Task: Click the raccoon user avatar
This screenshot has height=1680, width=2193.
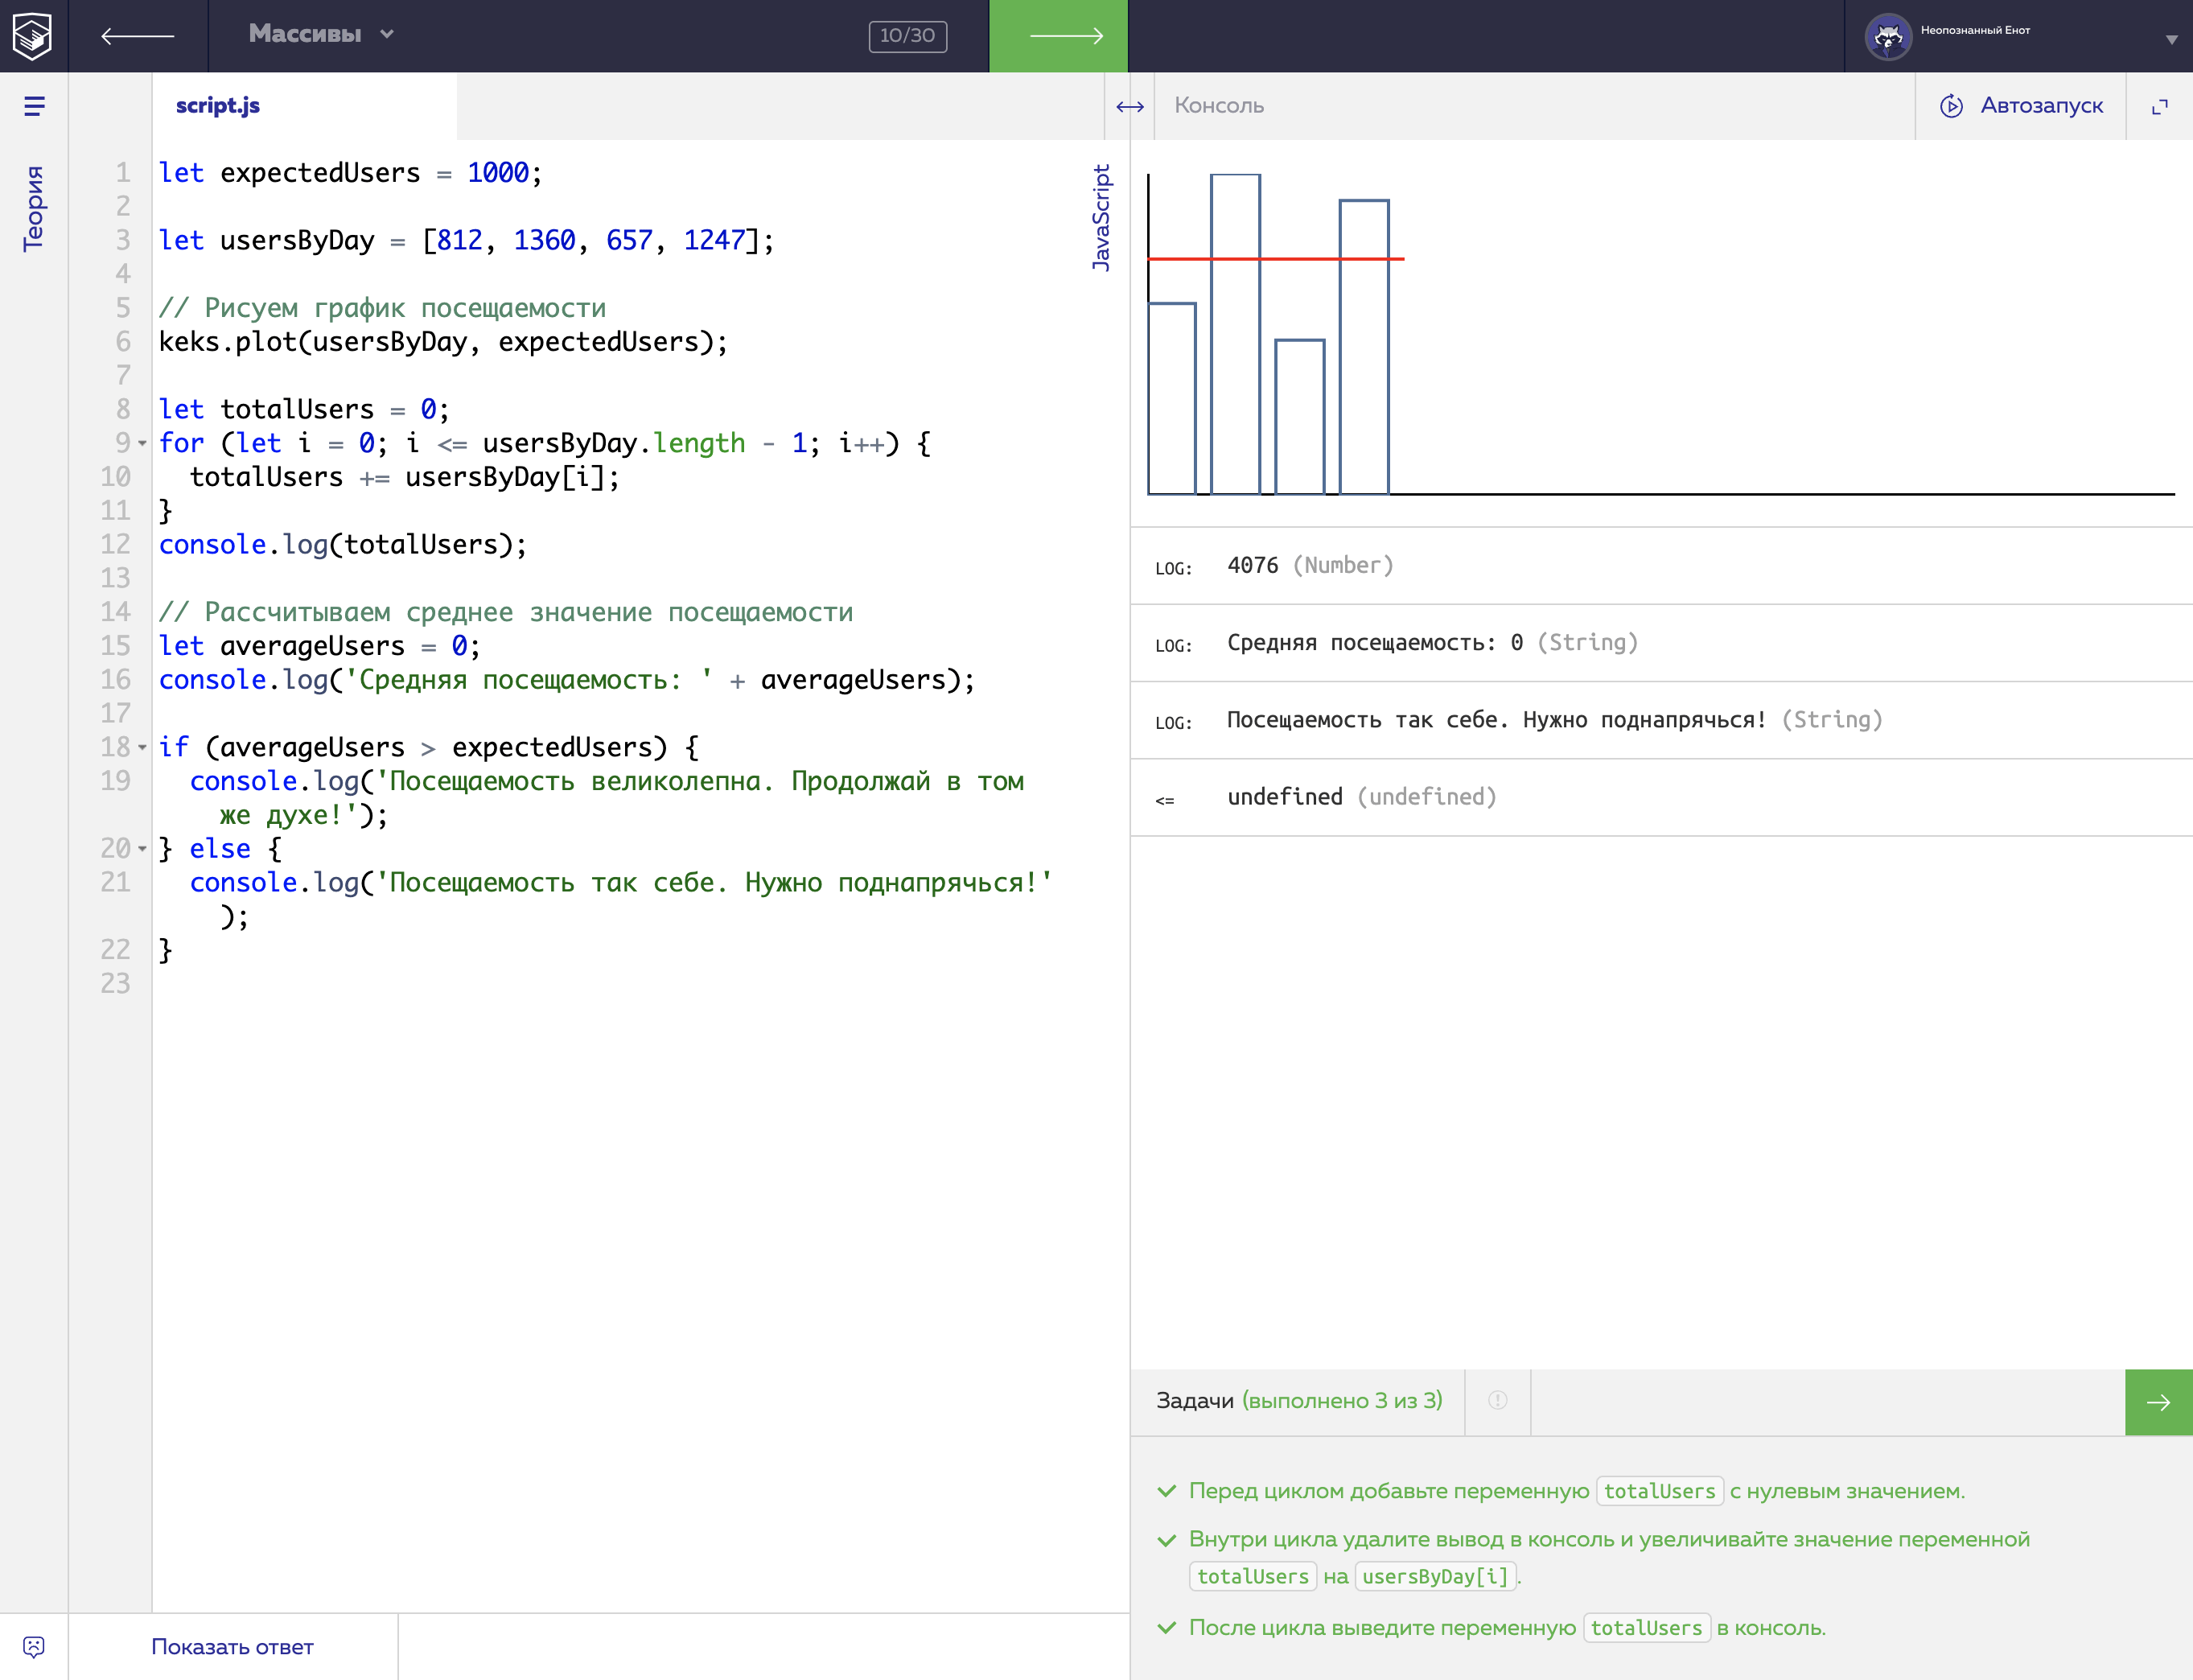Action: (1887, 37)
